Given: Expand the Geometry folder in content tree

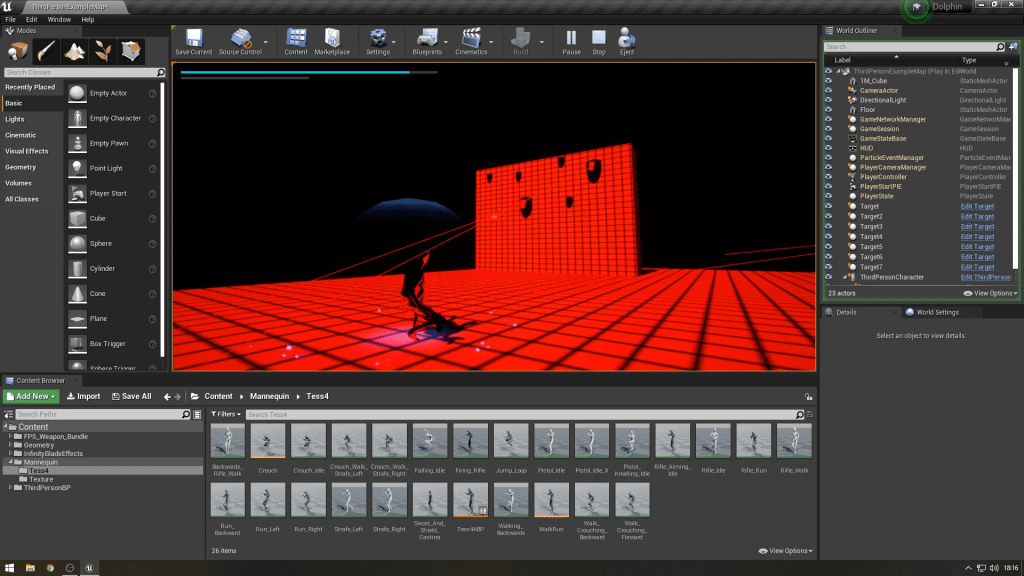Looking at the screenshot, I should point(11,445).
